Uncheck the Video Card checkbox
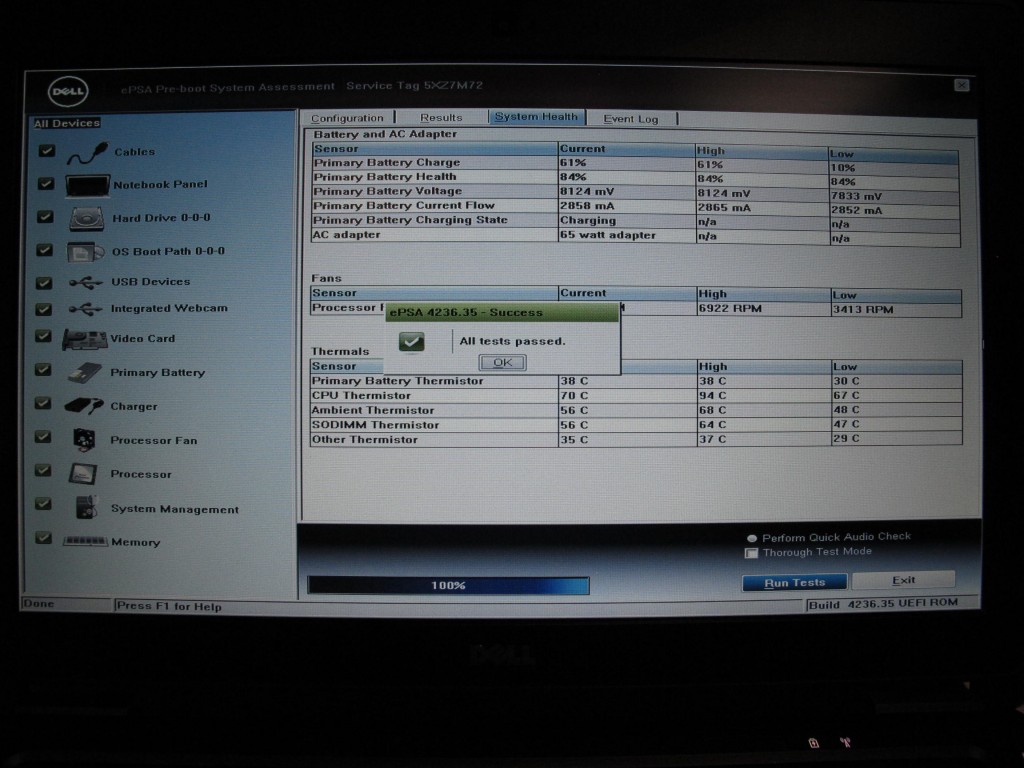The width and height of the screenshot is (1024, 768). (x=43, y=336)
